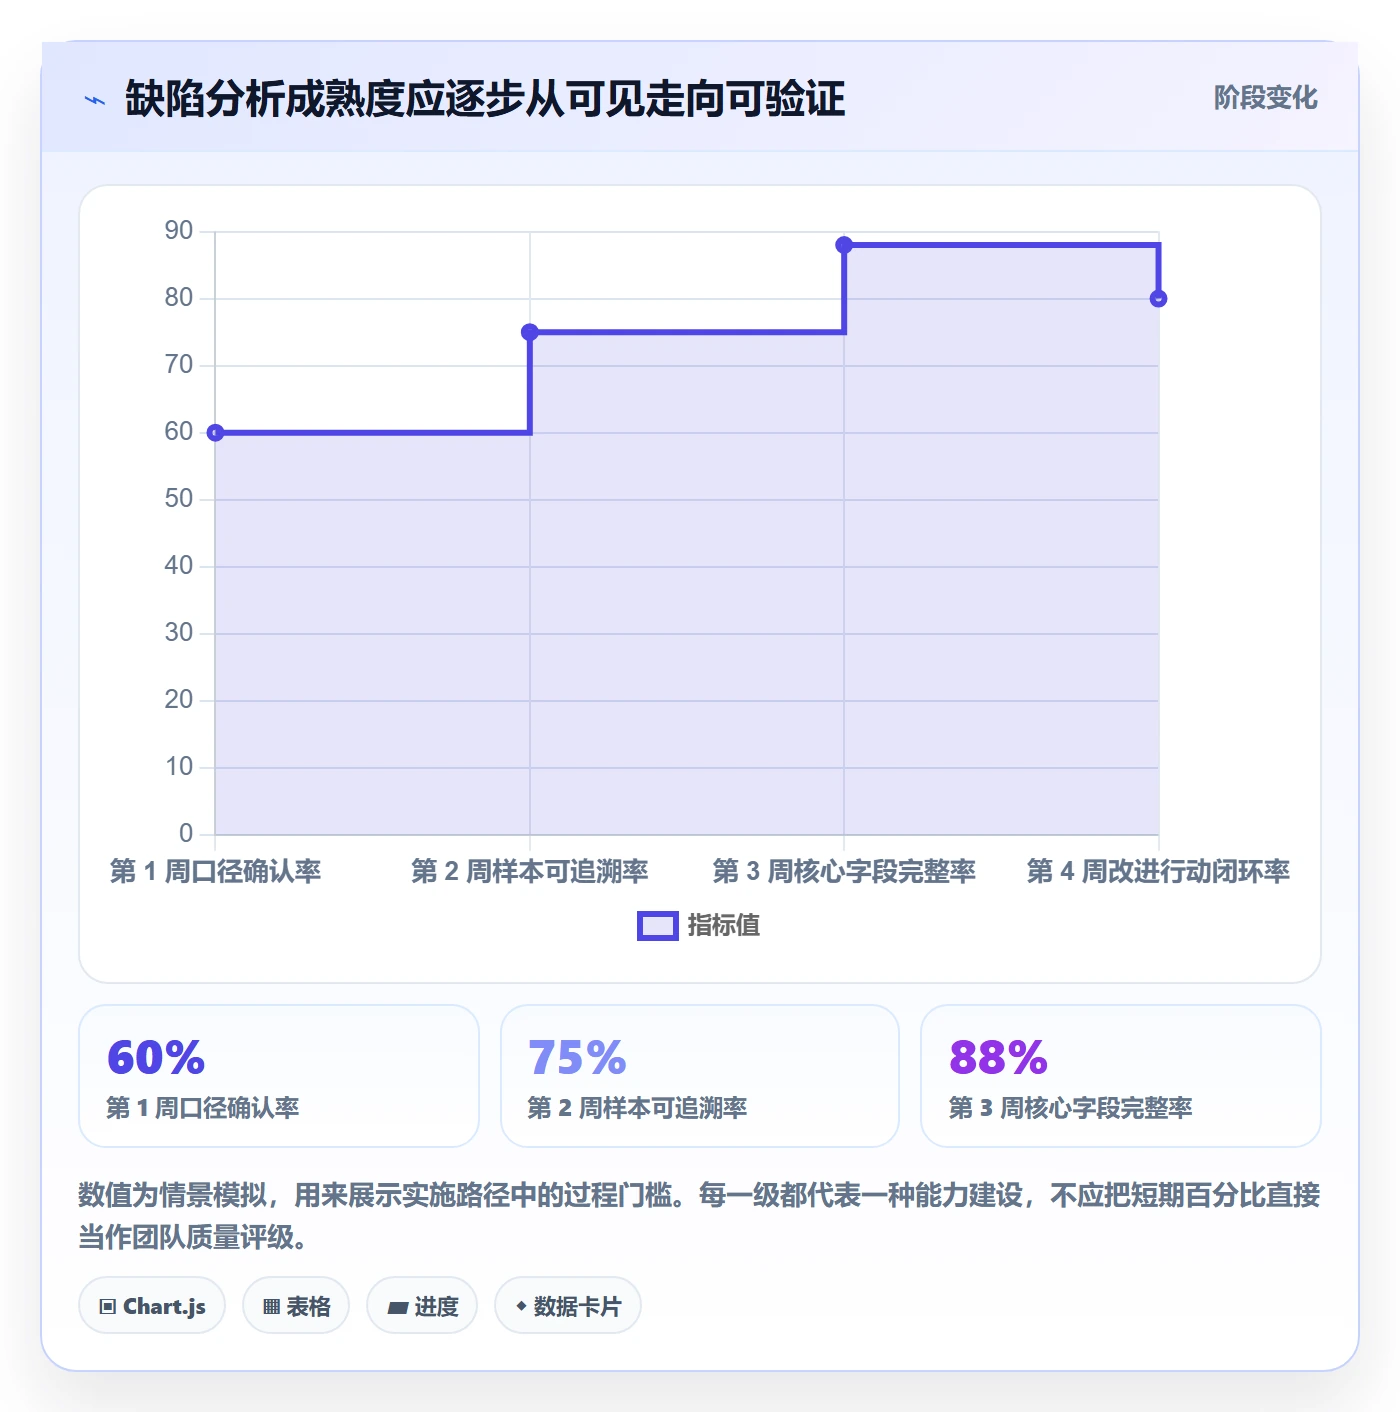
Task: Select the 88% stat card value
Action: (x=998, y=1058)
